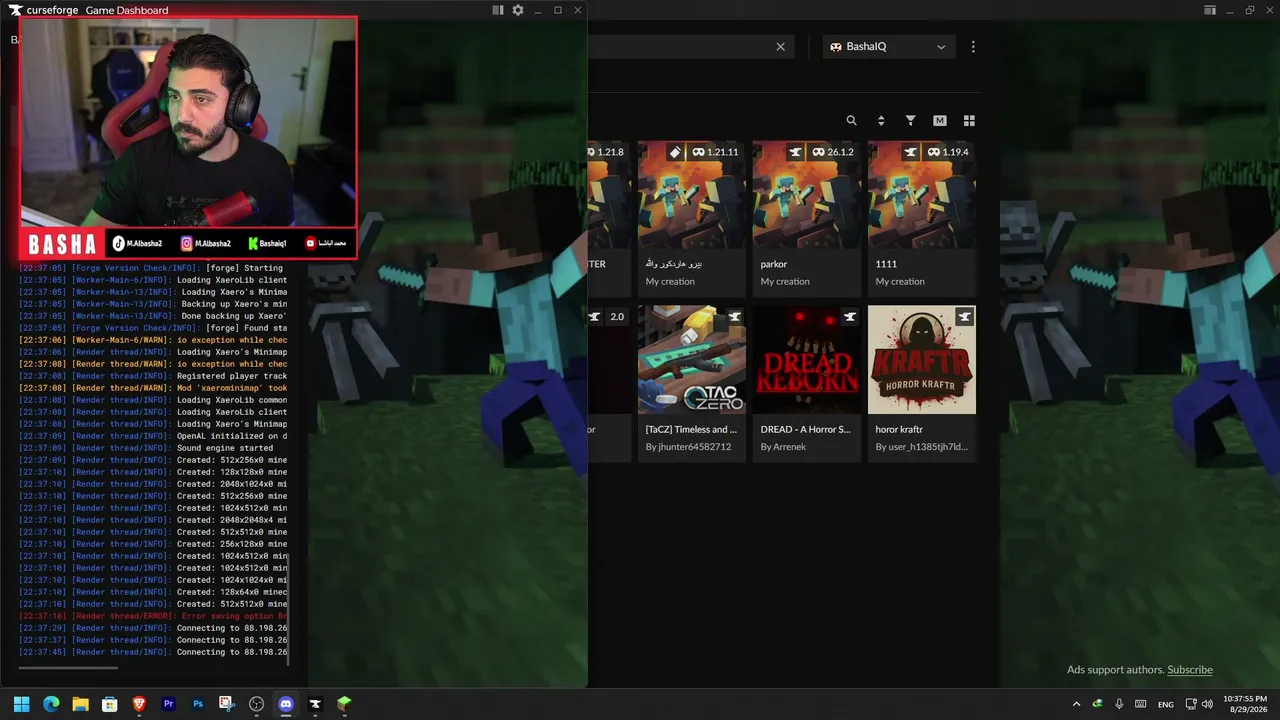The image size is (1280, 720).
Task: Click the 'By jhunter64582712' author text
Action: click(688, 447)
